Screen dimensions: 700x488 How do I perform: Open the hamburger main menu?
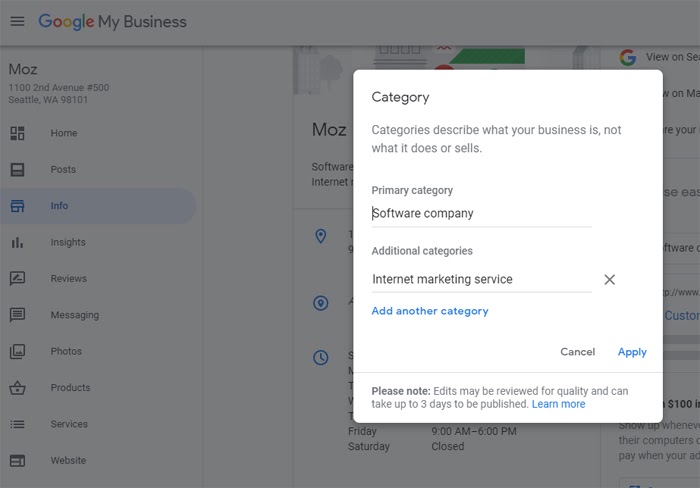pos(17,21)
